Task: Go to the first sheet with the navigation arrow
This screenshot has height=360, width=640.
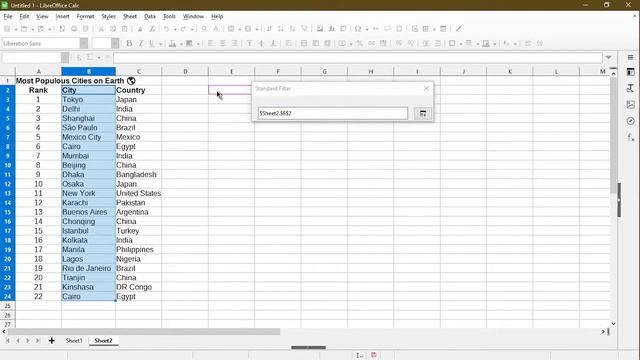Action: (x=7, y=340)
